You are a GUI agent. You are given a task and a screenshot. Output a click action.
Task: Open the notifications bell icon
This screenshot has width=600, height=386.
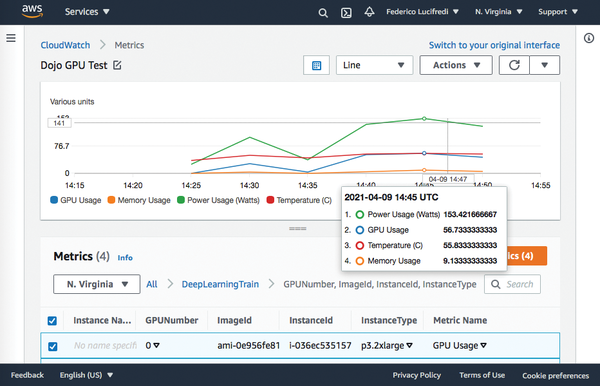(369, 12)
